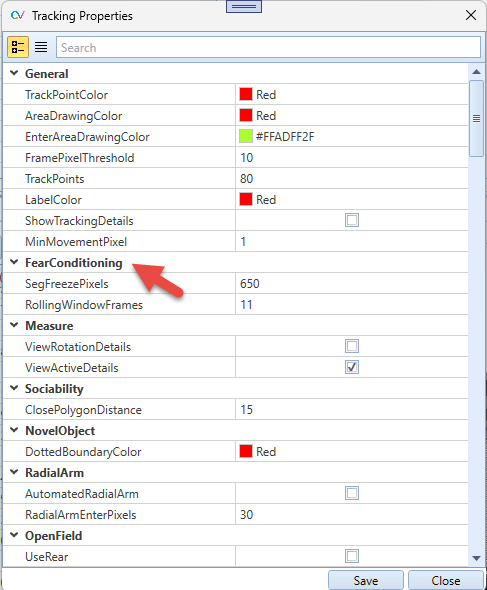The width and height of the screenshot is (487, 590).
Task: Open AreaDrawingColor red swatch
Action: point(246,115)
